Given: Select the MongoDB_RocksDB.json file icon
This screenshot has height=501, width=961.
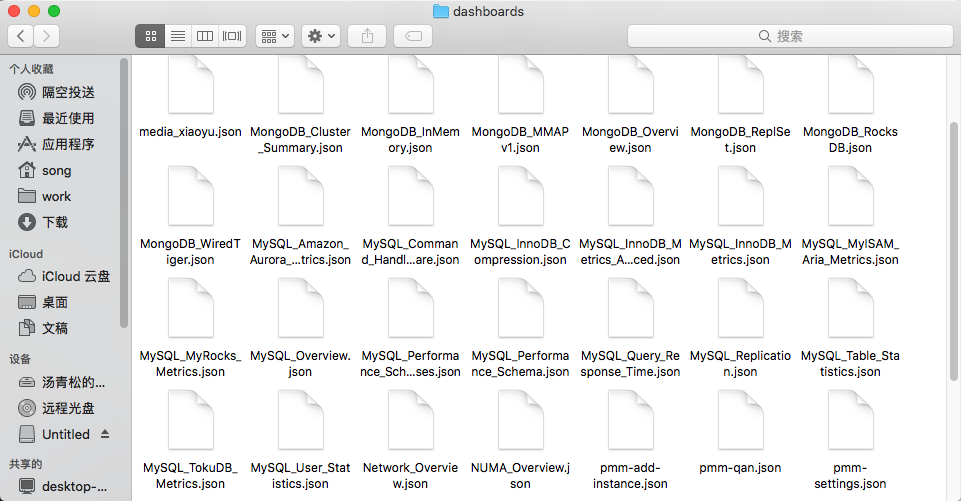Looking at the screenshot, I should click(x=851, y=85).
